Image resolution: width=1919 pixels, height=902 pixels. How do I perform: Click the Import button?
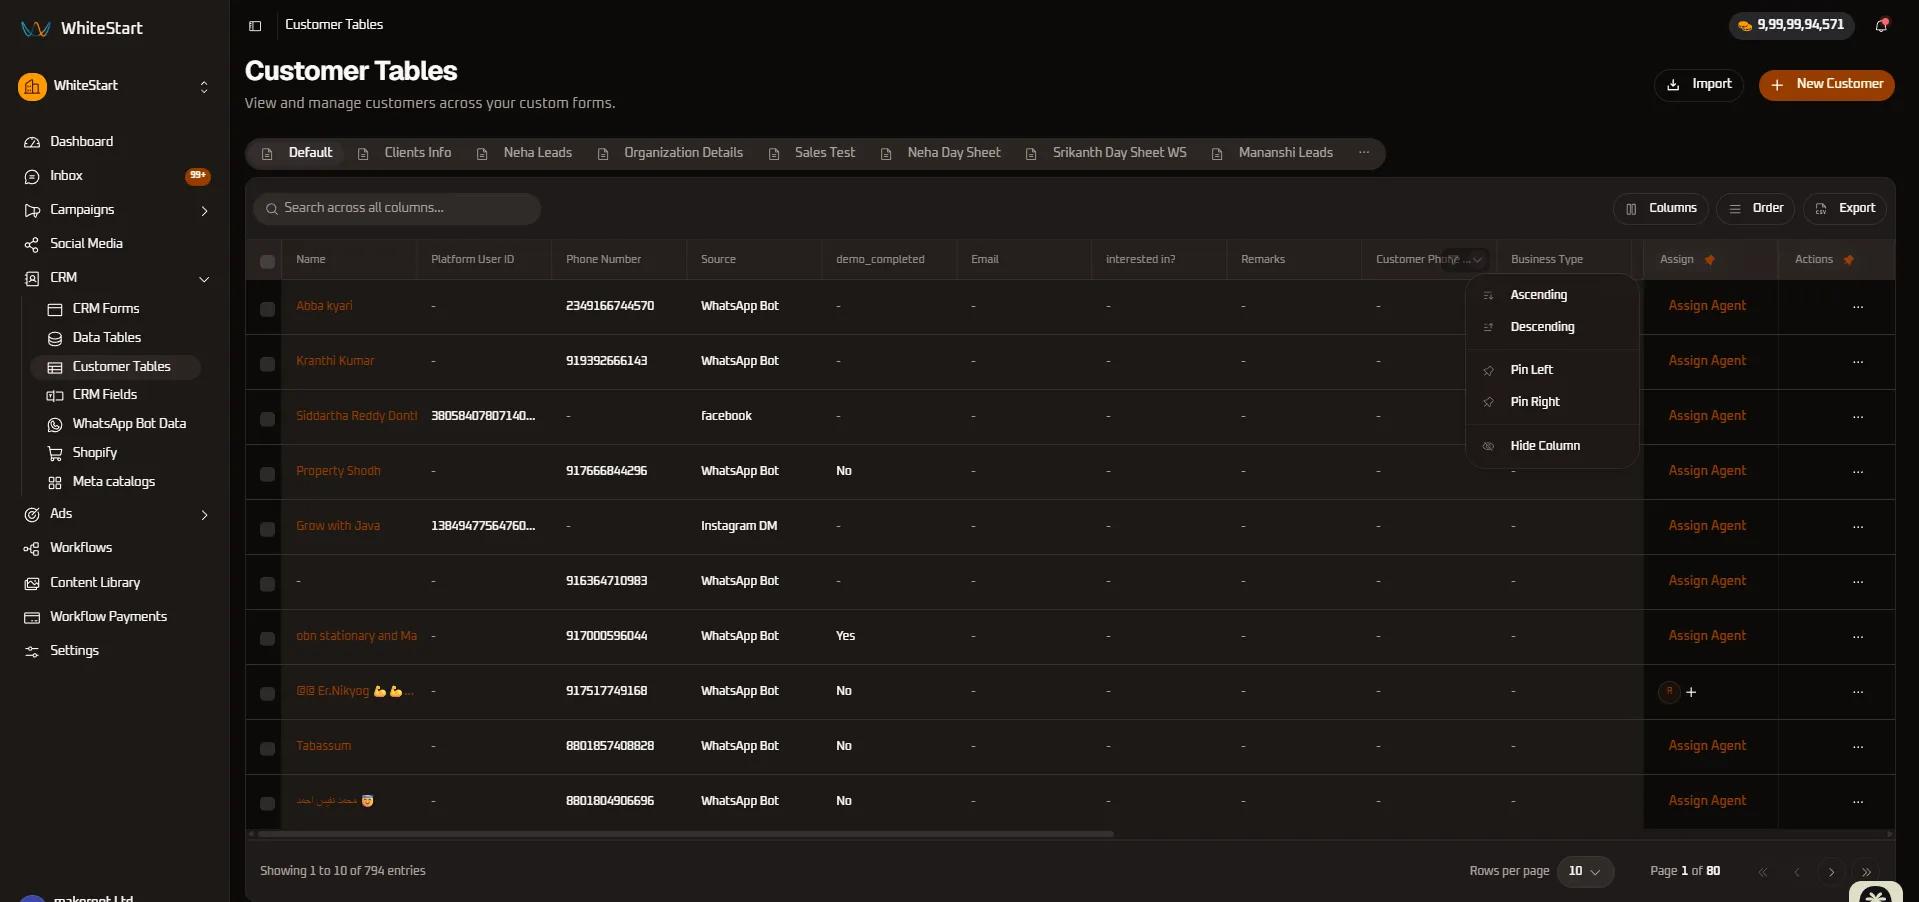click(1698, 85)
